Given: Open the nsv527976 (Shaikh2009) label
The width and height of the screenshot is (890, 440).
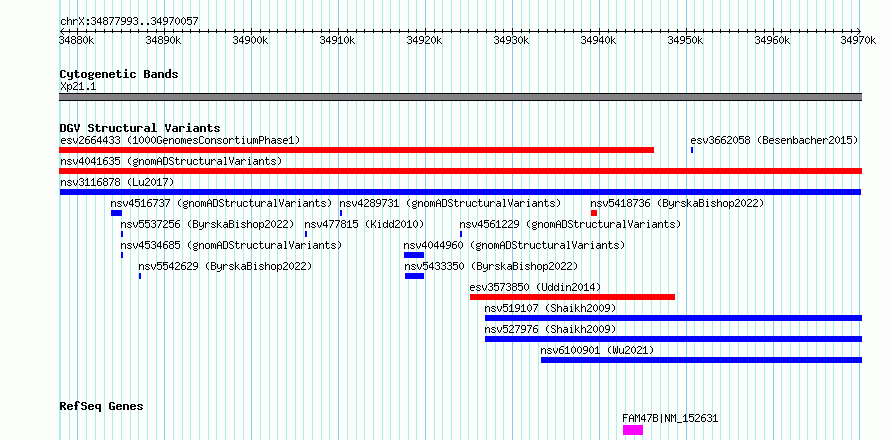Looking at the screenshot, I should click(x=551, y=329).
